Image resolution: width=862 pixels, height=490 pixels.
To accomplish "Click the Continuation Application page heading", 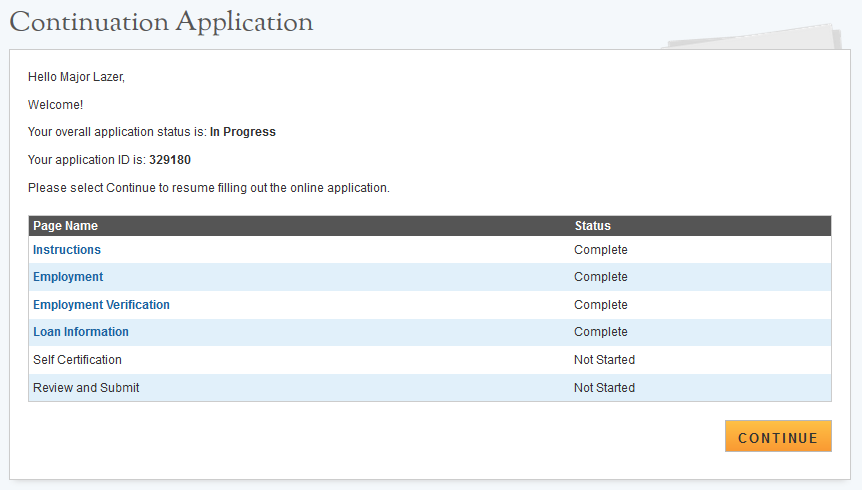I will click(161, 22).
